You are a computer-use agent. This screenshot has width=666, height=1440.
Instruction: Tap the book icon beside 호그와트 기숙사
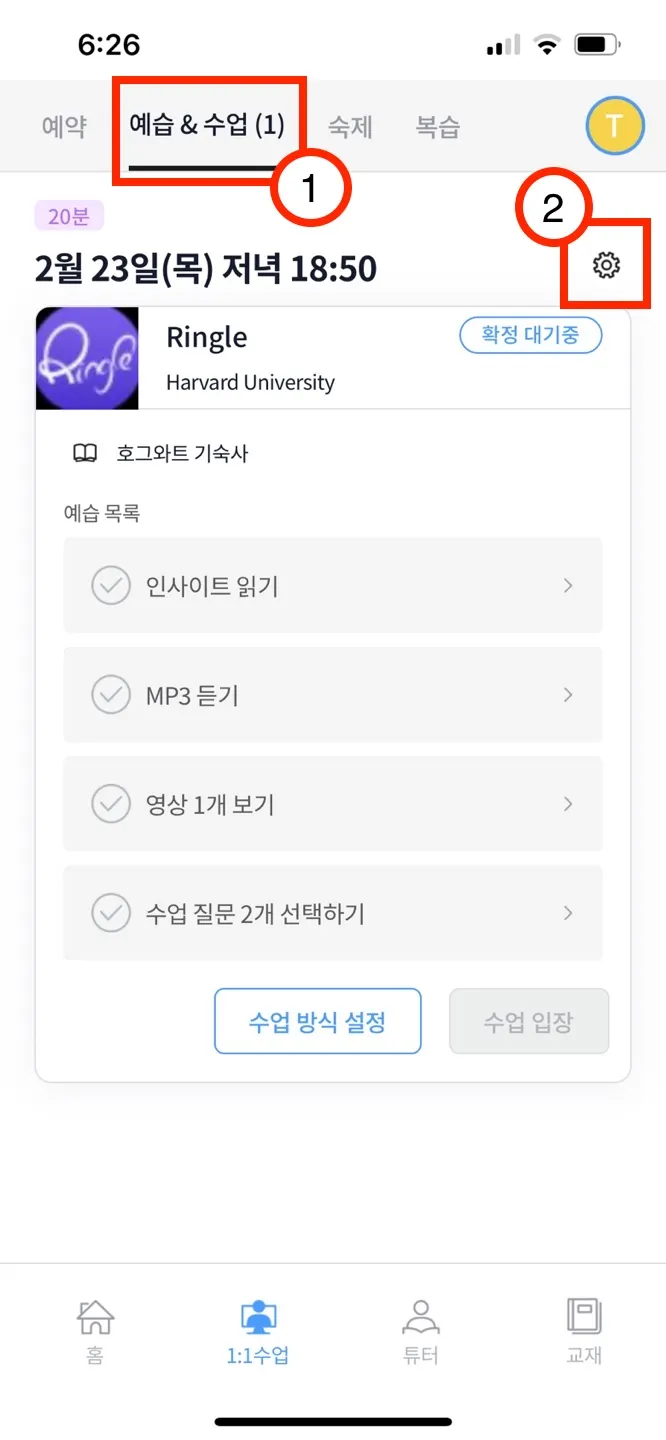coord(85,454)
